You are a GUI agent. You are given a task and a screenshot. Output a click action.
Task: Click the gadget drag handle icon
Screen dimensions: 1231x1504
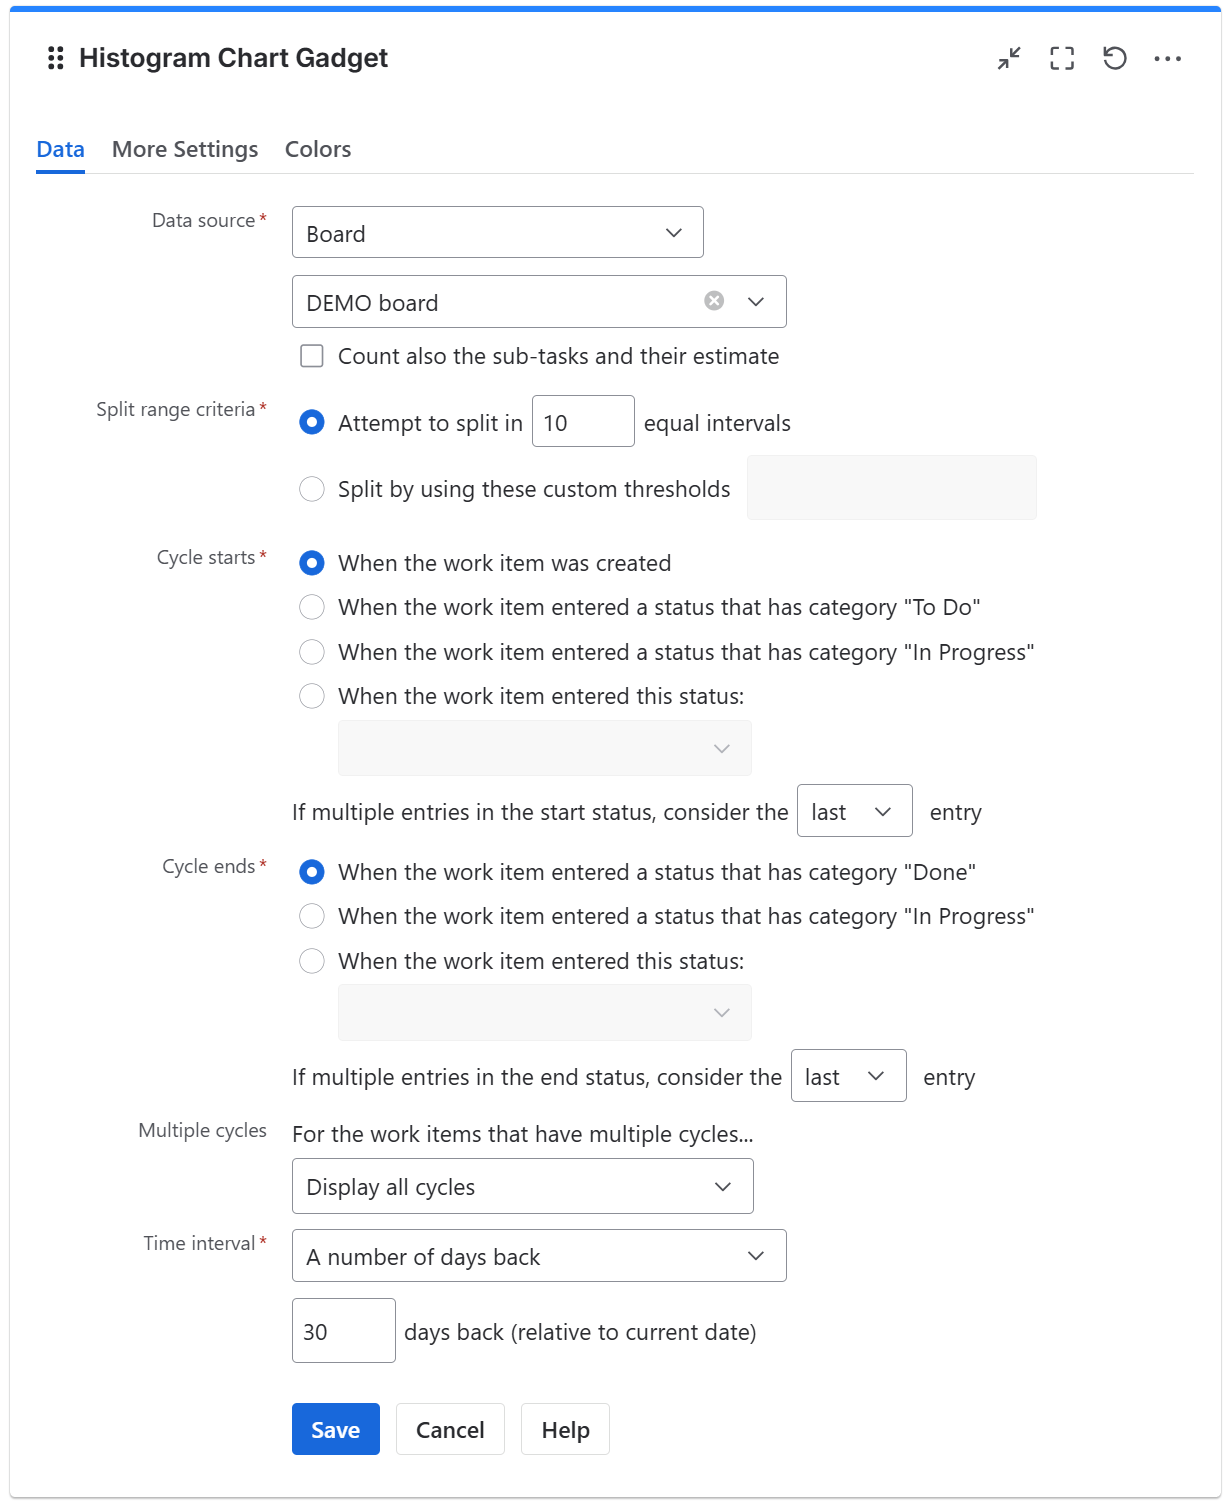click(x=55, y=57)
